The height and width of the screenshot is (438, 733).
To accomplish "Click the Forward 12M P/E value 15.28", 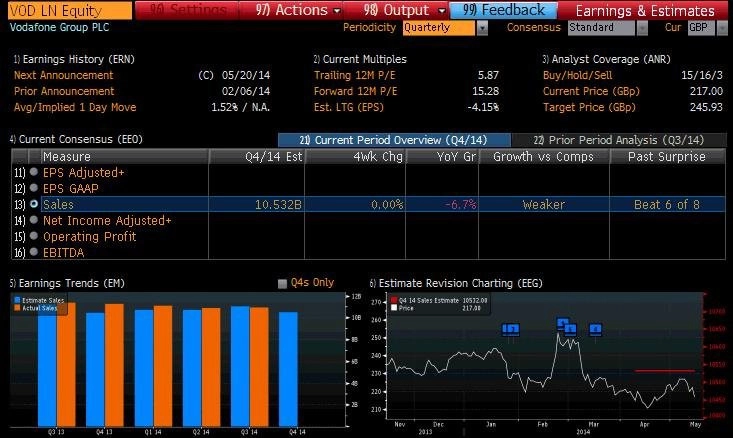I will click(485, 91).
